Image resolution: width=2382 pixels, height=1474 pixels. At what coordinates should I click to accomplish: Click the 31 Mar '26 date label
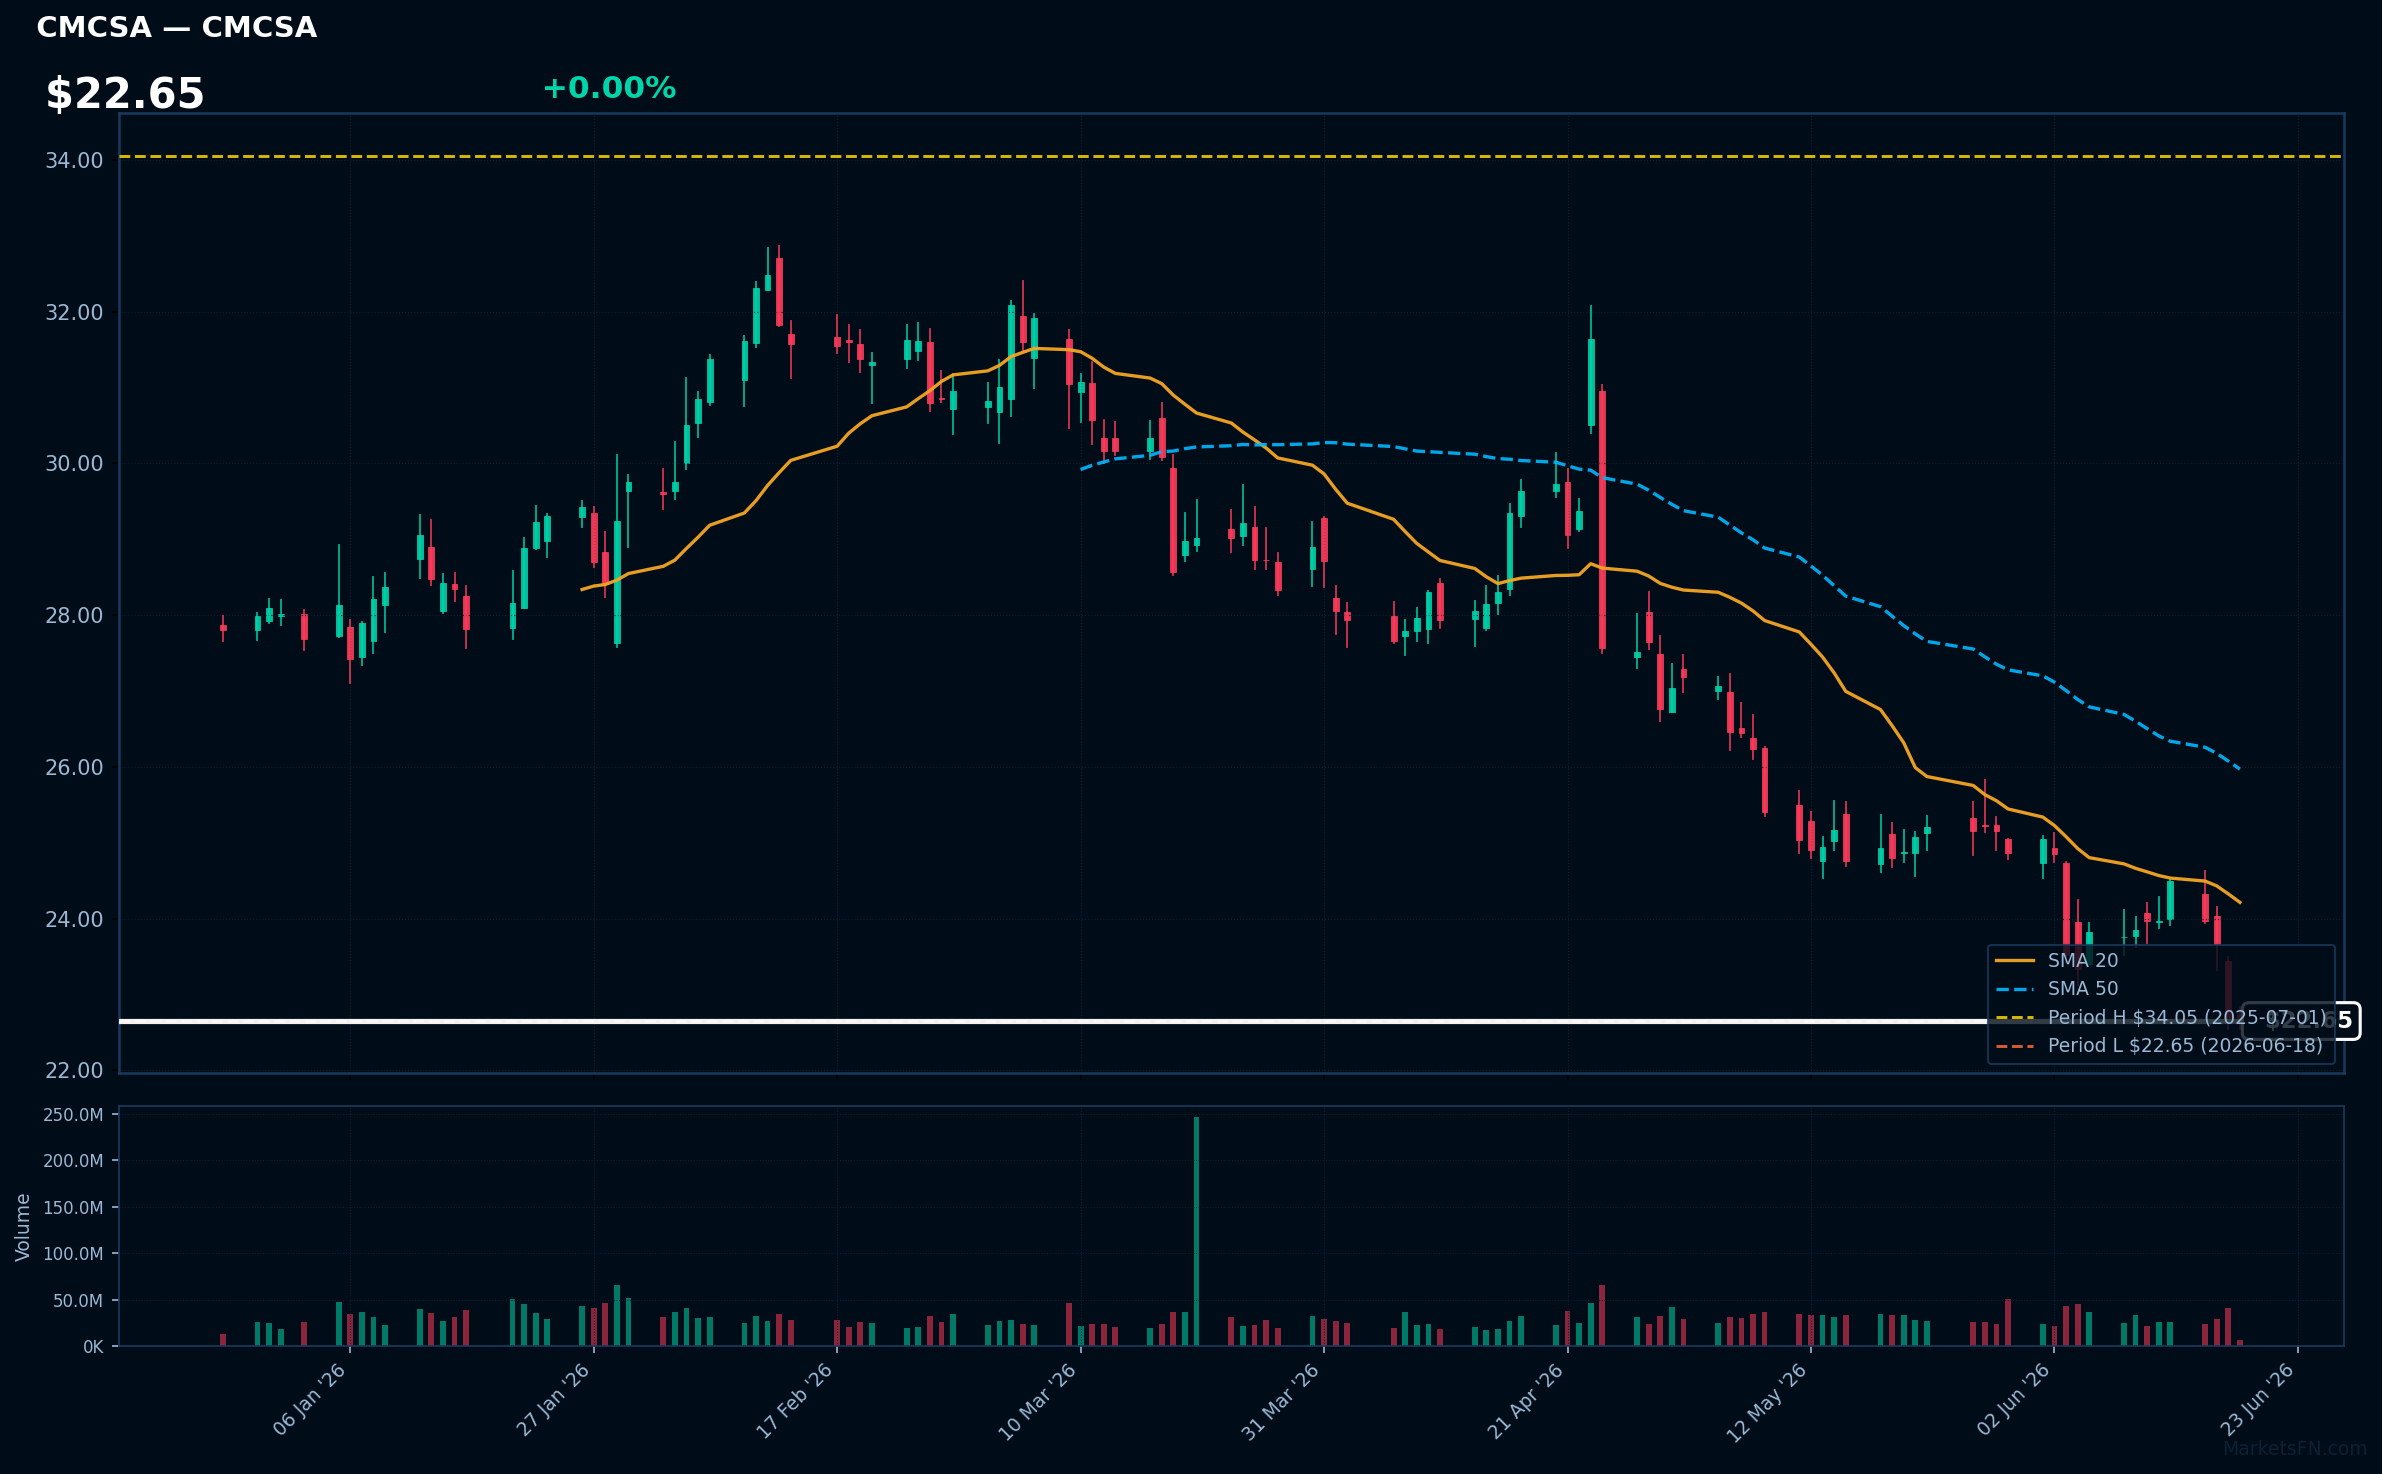point(1281,1401)
